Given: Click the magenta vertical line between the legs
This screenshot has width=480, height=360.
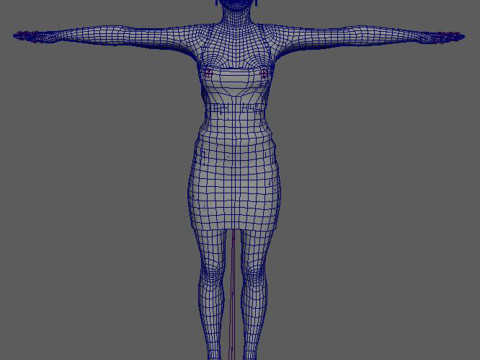Looking at the screenshot, I should click(x=233, y=295).
